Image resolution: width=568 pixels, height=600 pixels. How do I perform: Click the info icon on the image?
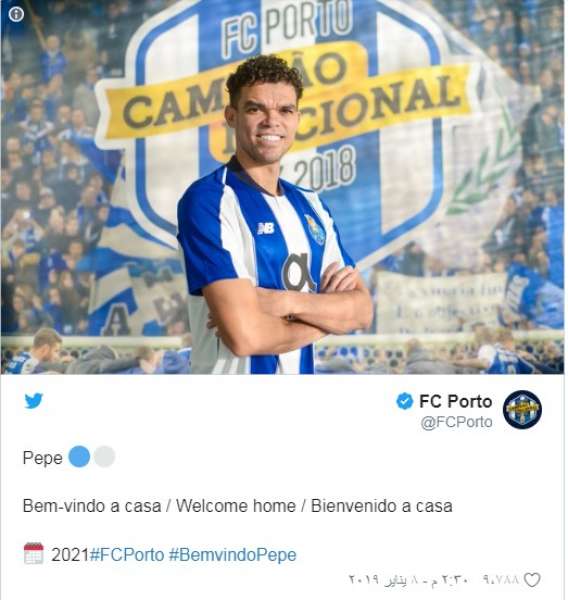point(16,14)
